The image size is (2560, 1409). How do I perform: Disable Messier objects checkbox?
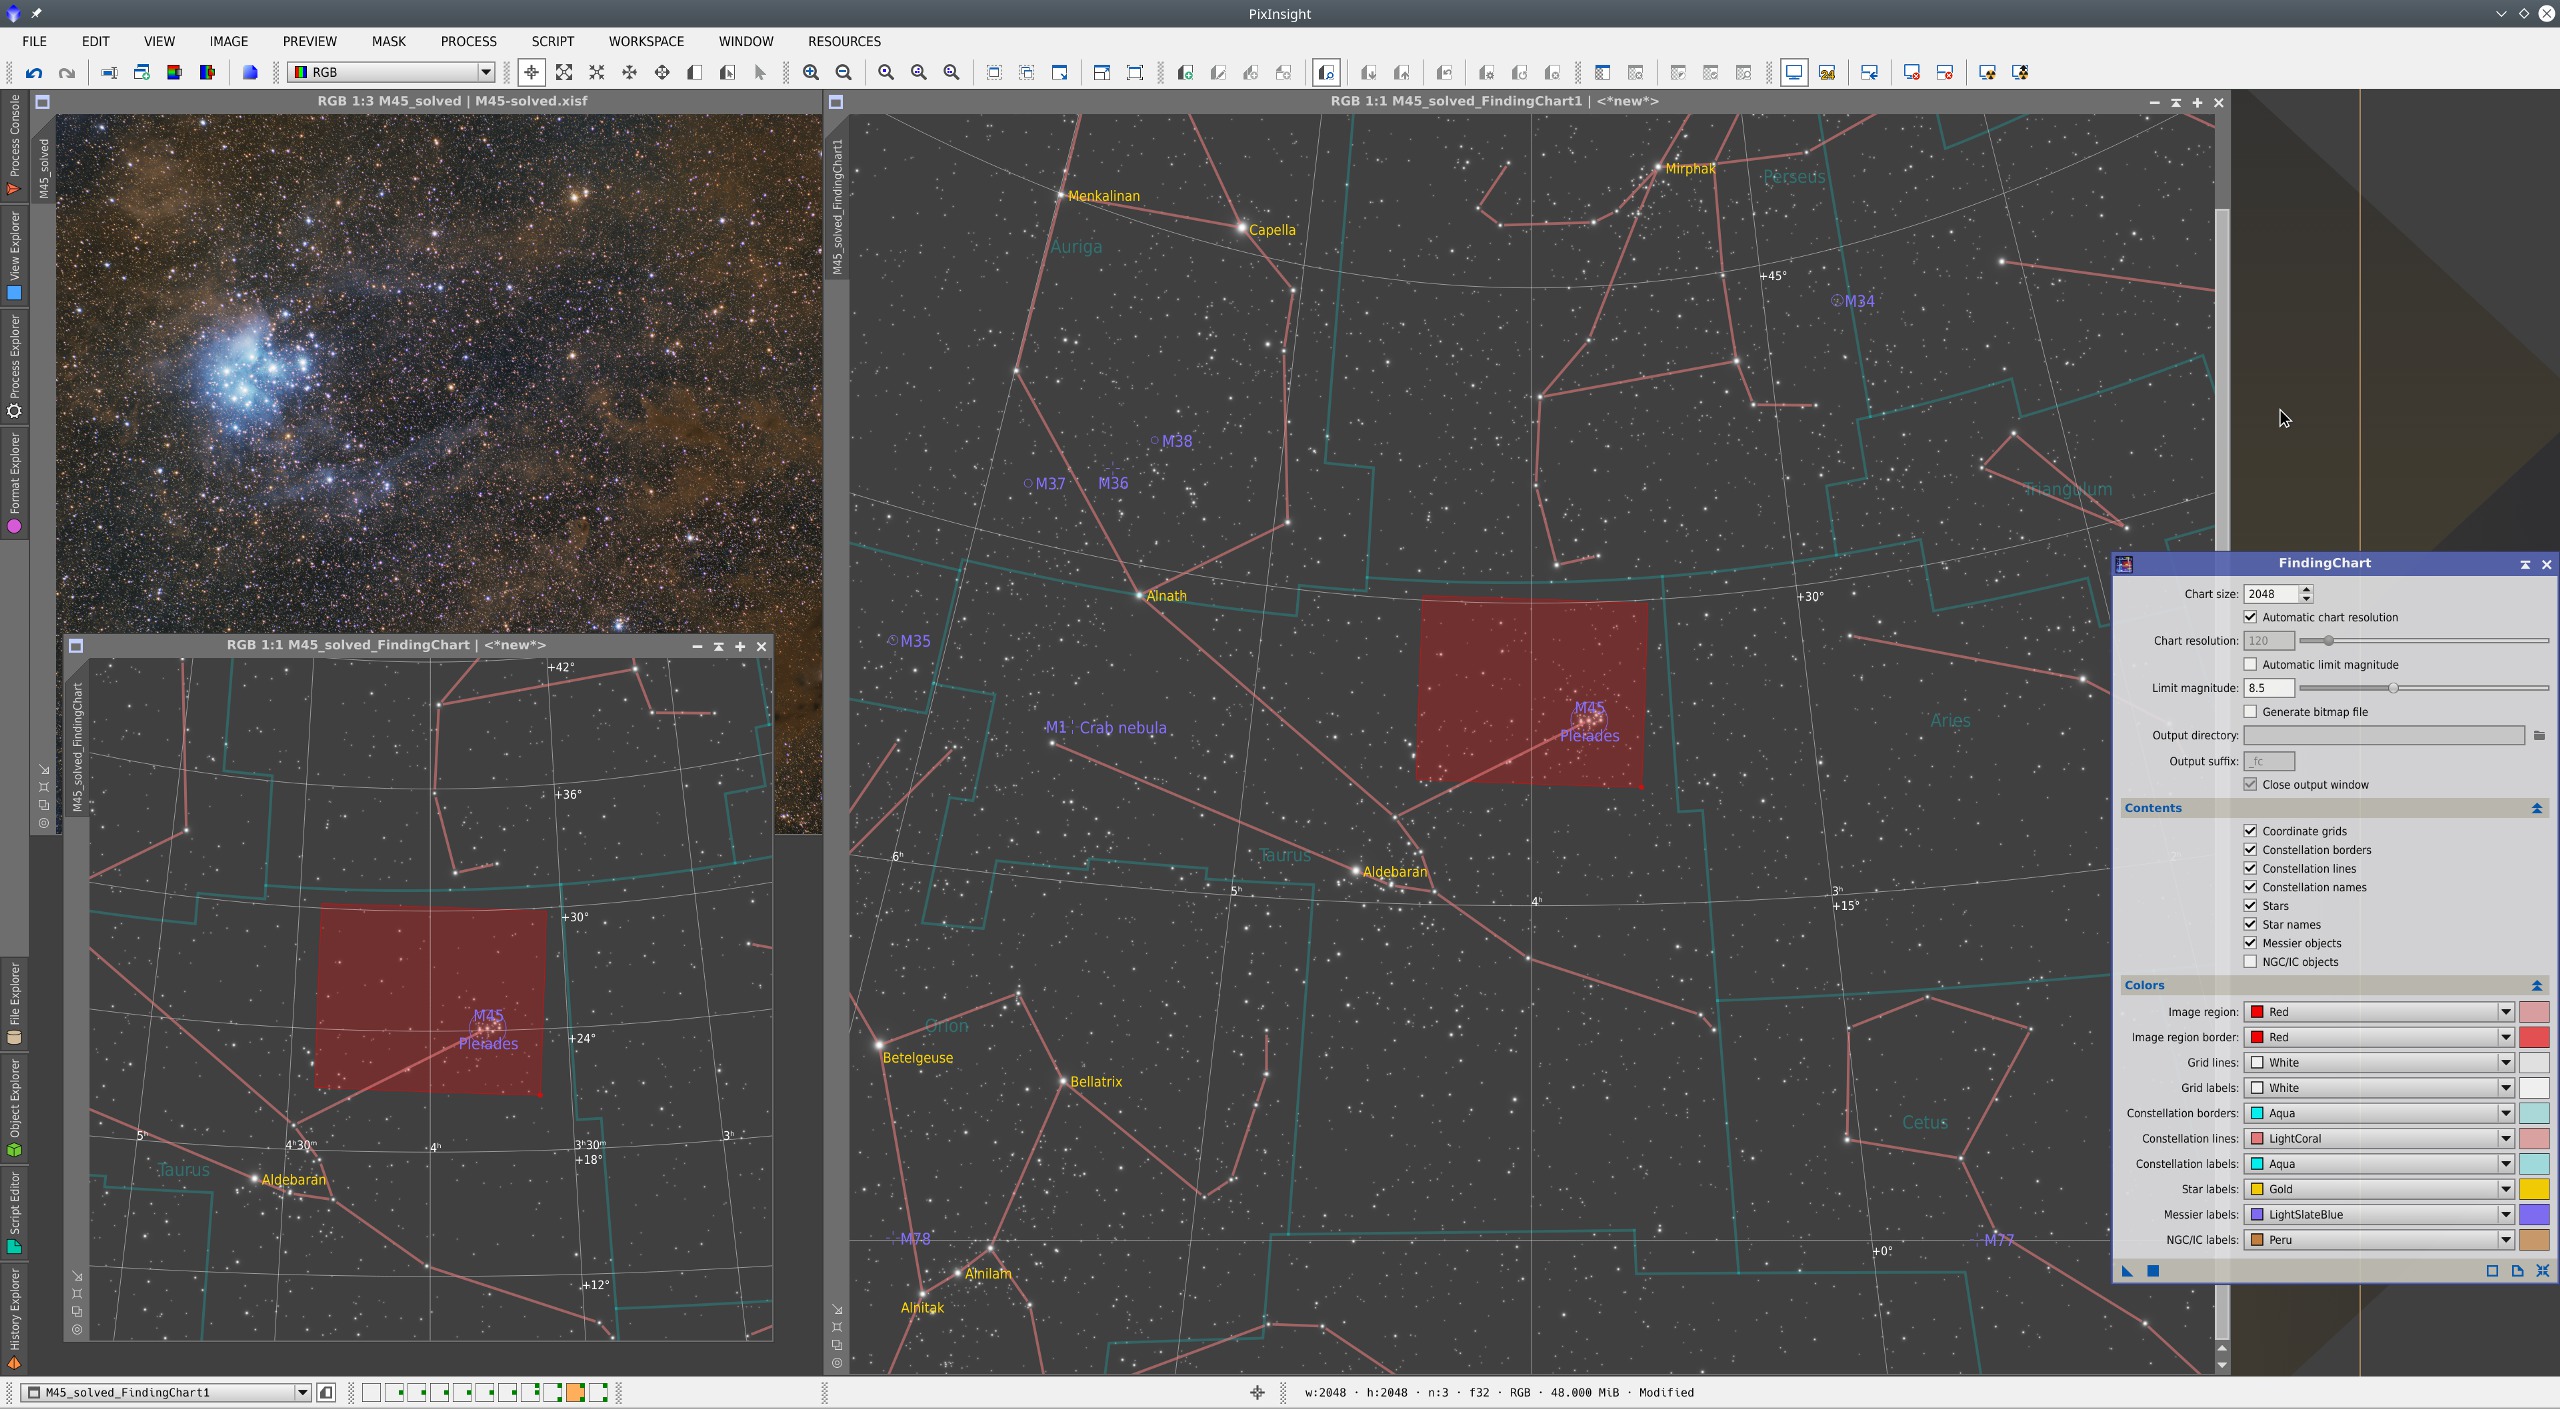[x=2250, y=943]
